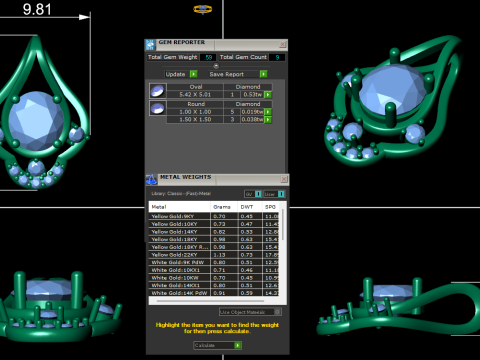The width and height of the screenshot is (480, 360).
Task: Click the 9.81 dimension label
Action: click(x=37, y=9)
